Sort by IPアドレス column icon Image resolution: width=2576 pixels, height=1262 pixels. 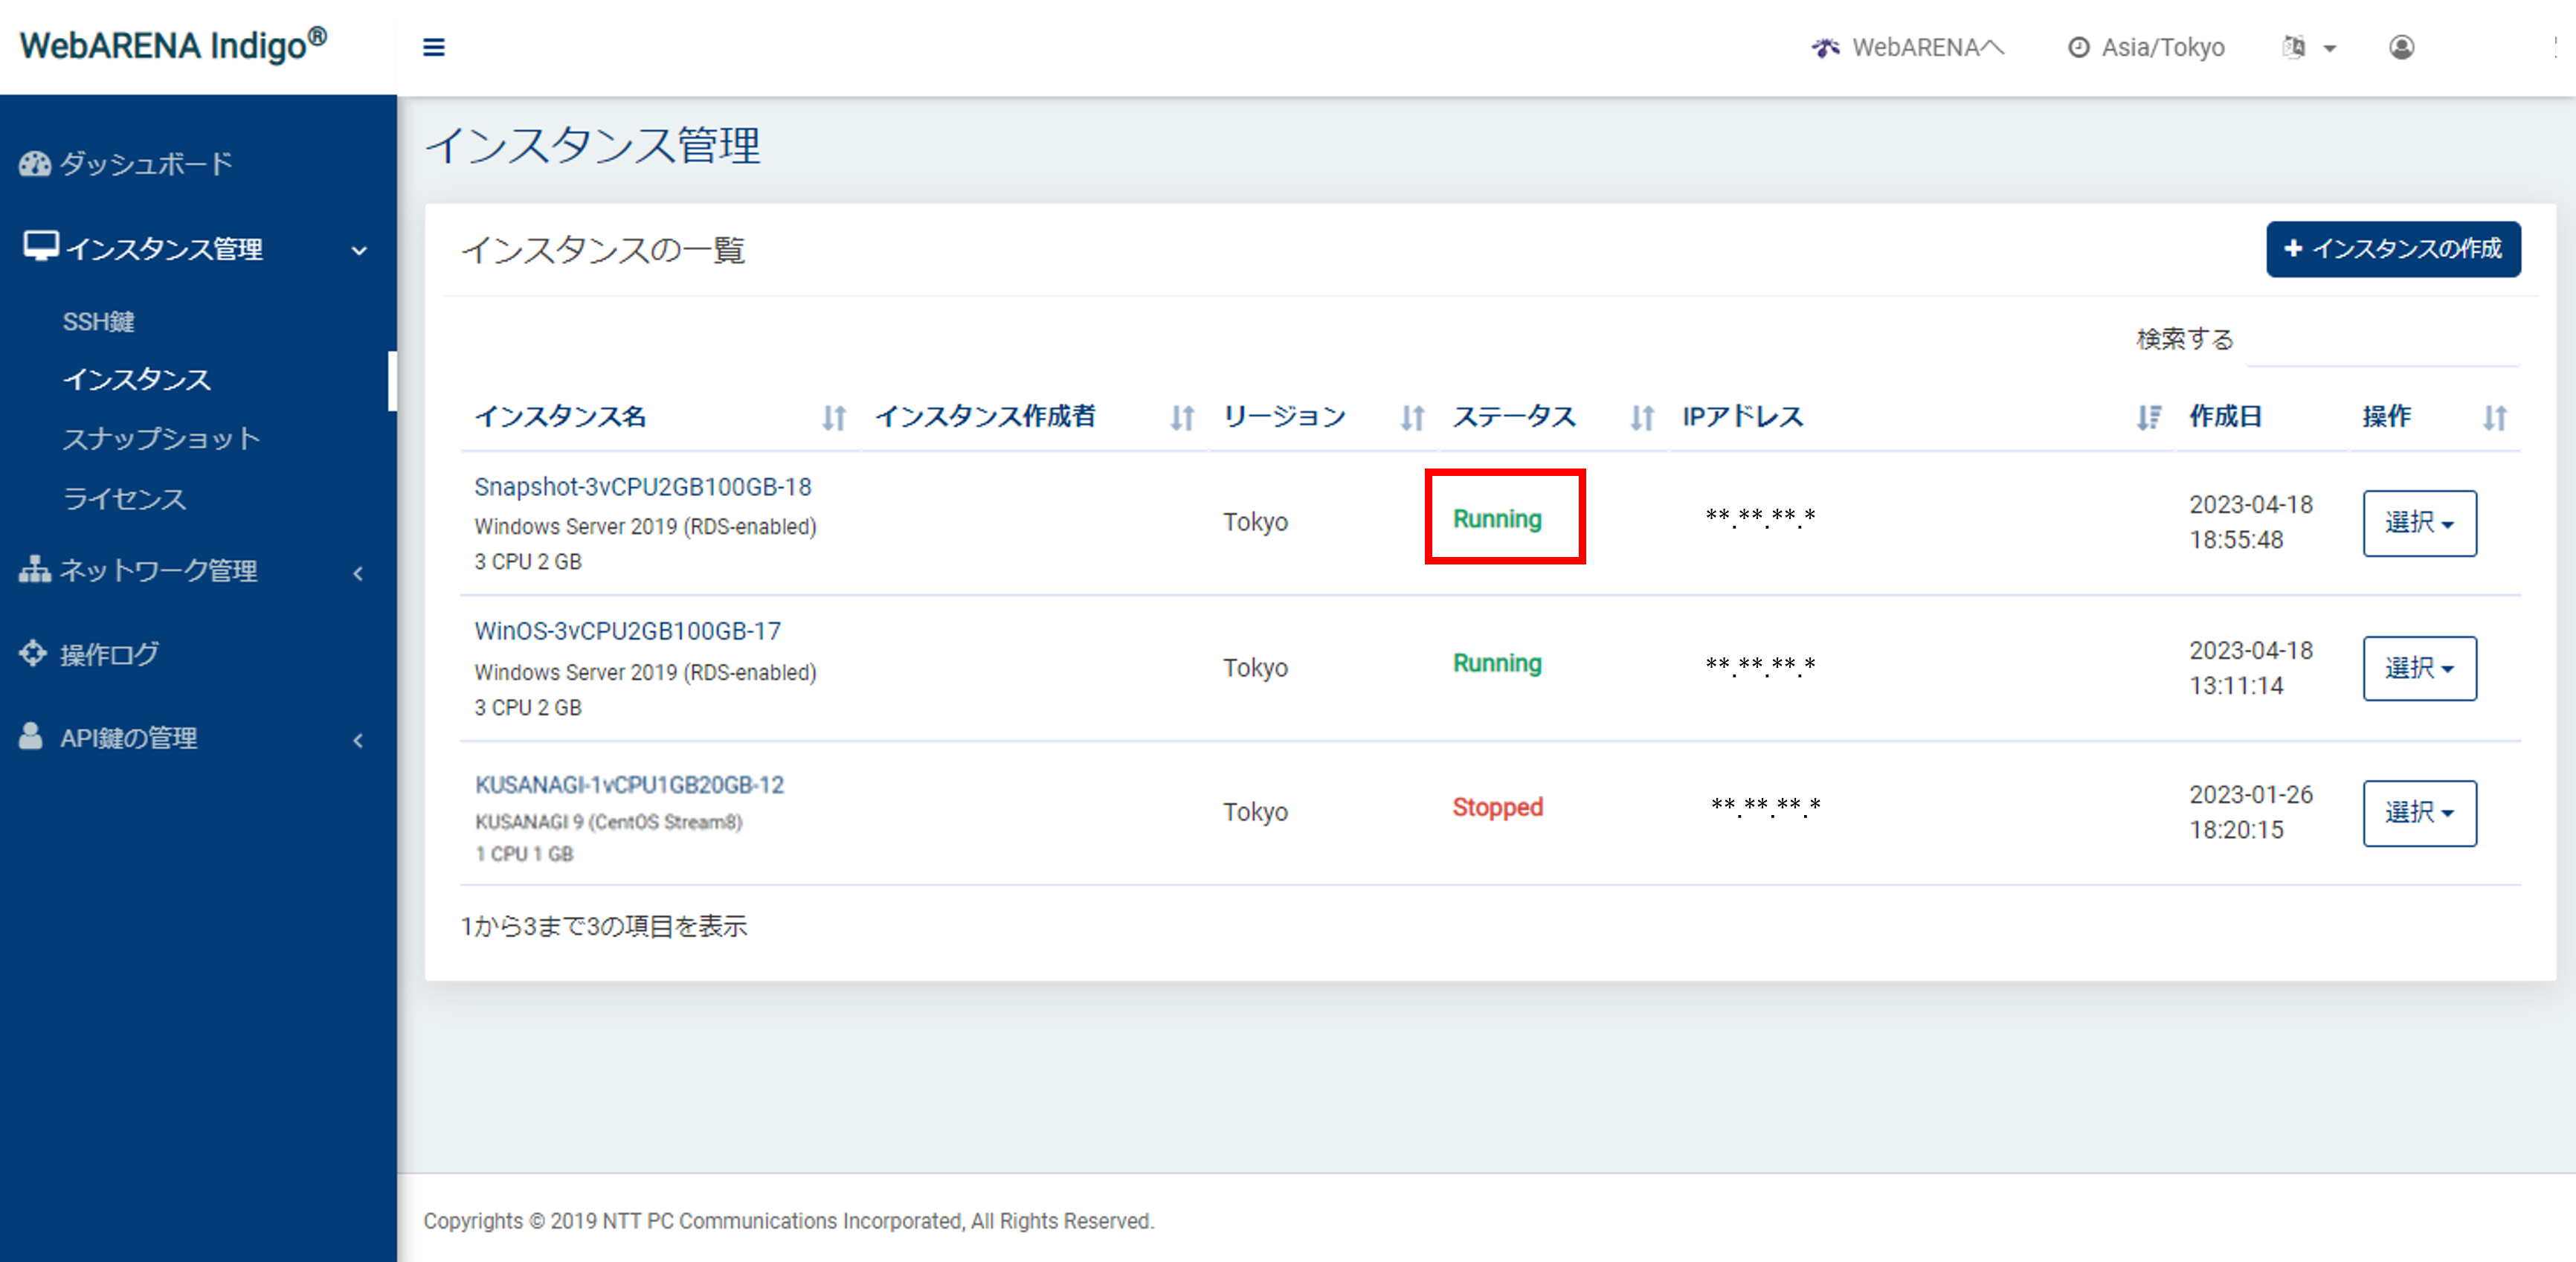[2148, 417]
